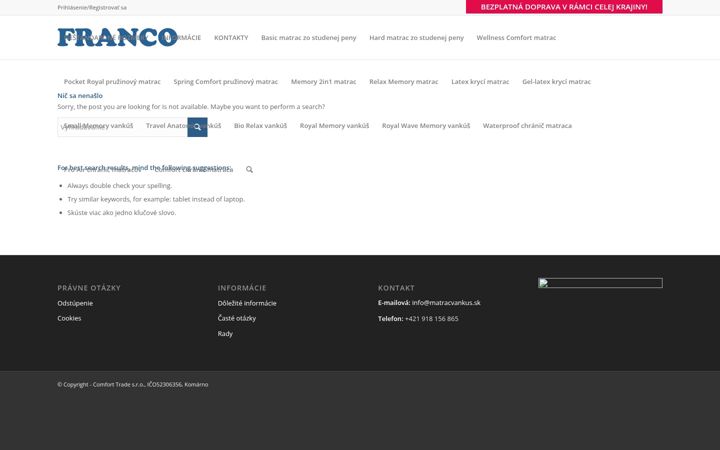Open Gel-latex krycí matrac
The height and width of the screenshot is (450, 720).
[557, 82]
